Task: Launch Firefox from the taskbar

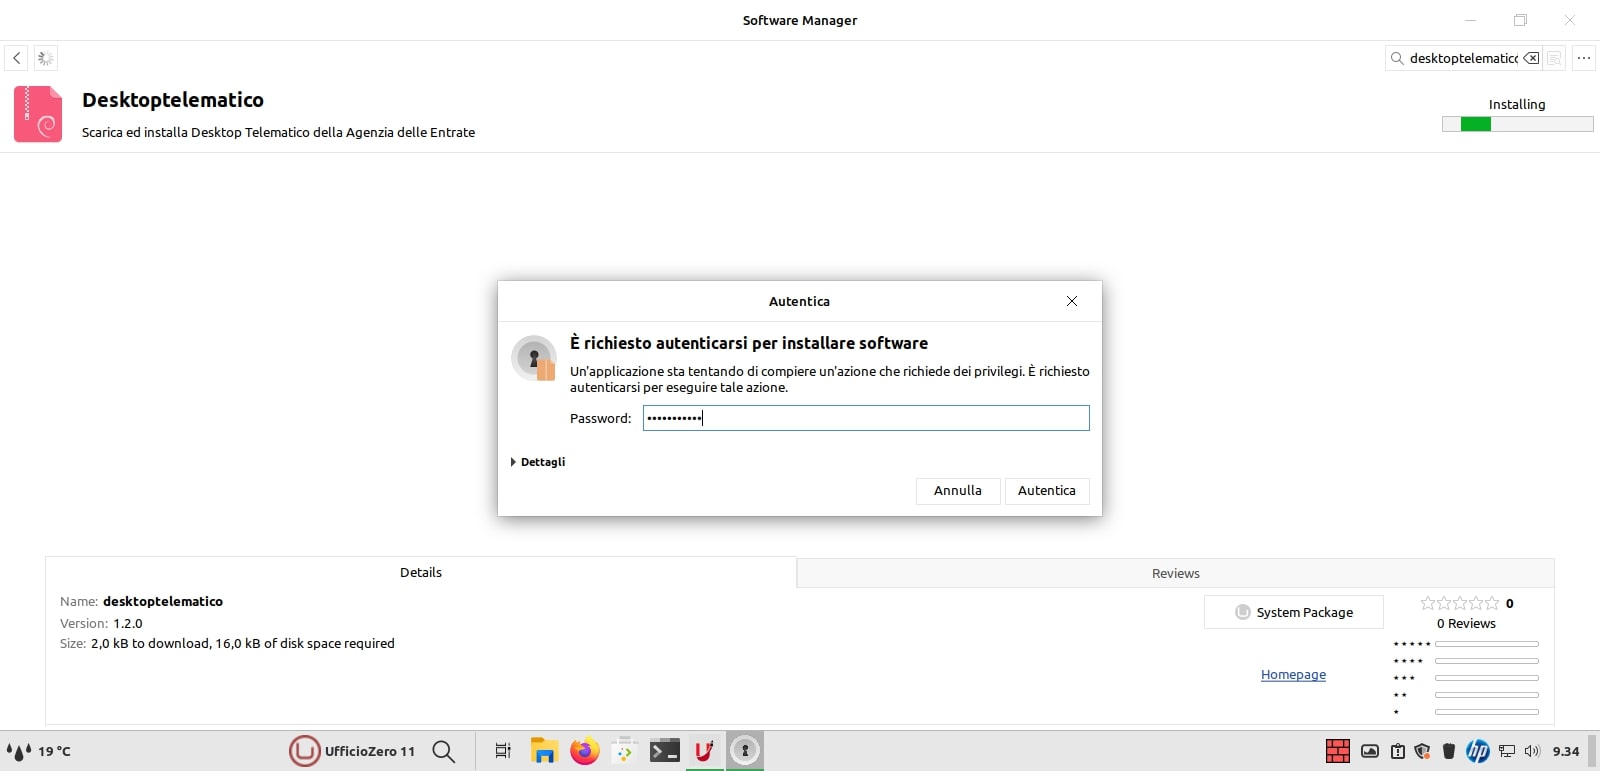Action: 584,751
